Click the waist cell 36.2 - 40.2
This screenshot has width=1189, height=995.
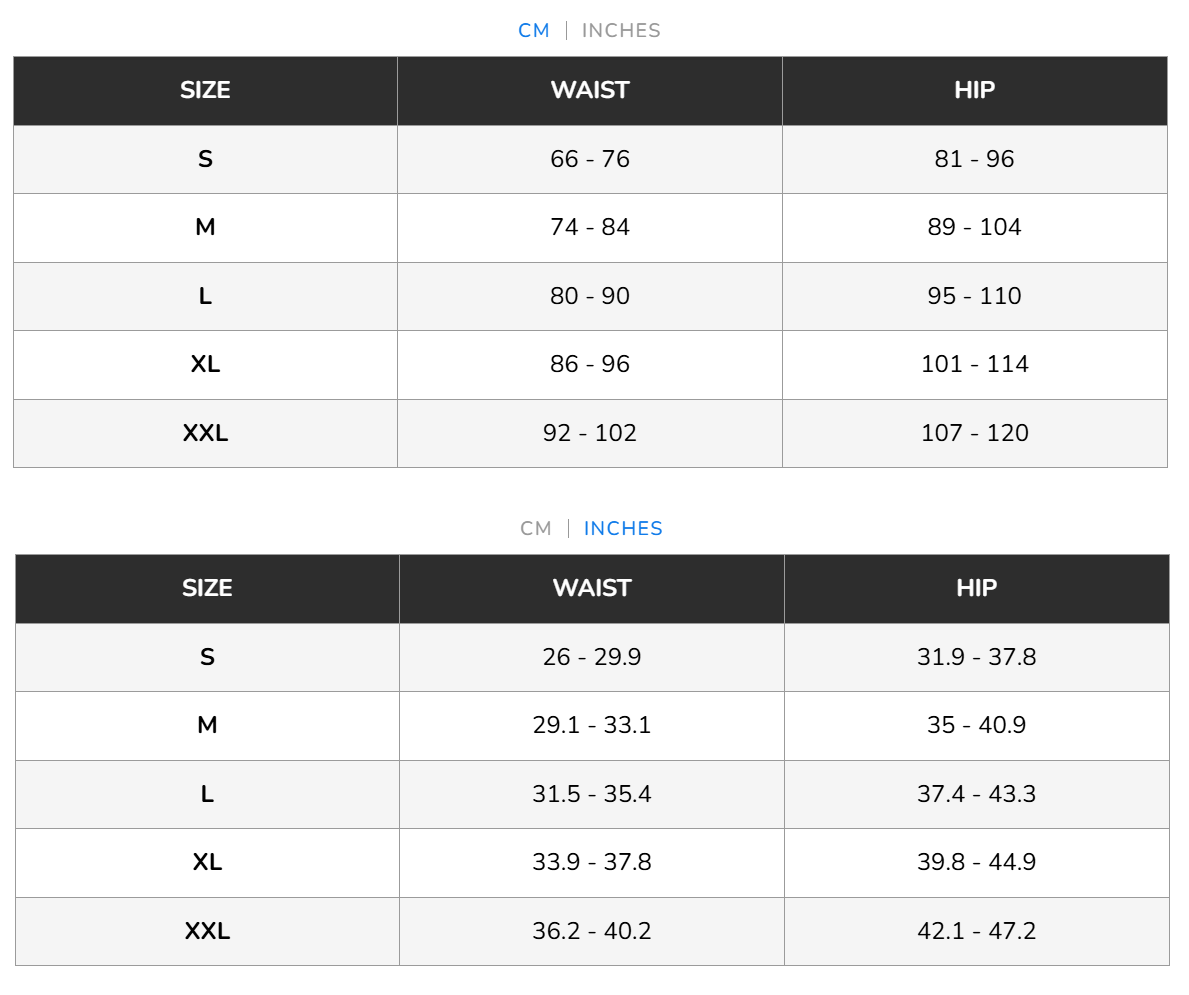pos(592,931)
